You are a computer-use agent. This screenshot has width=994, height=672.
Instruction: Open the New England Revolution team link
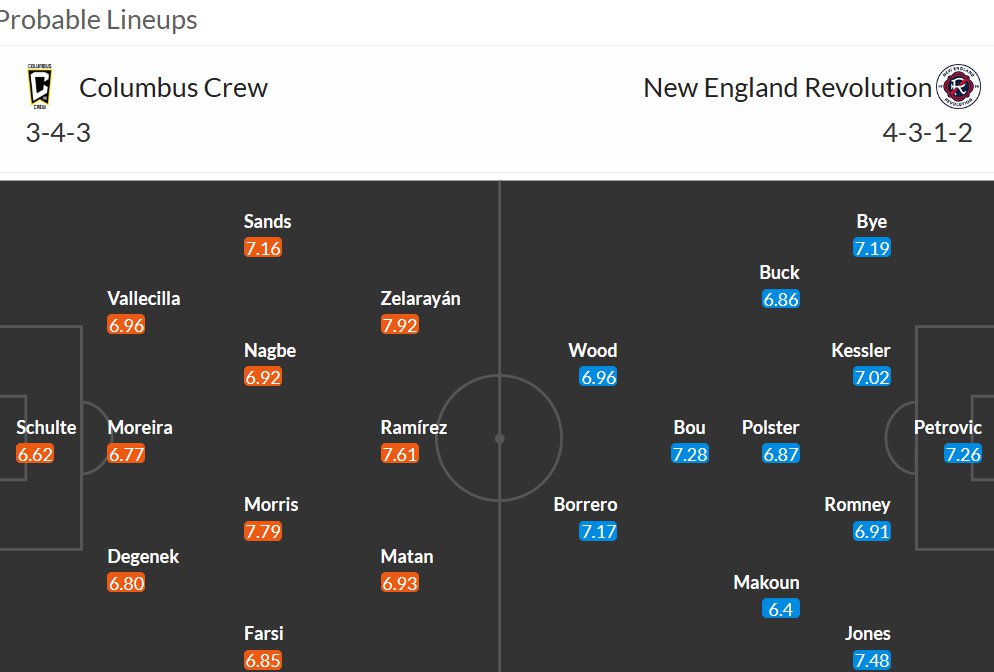point(787,87)
